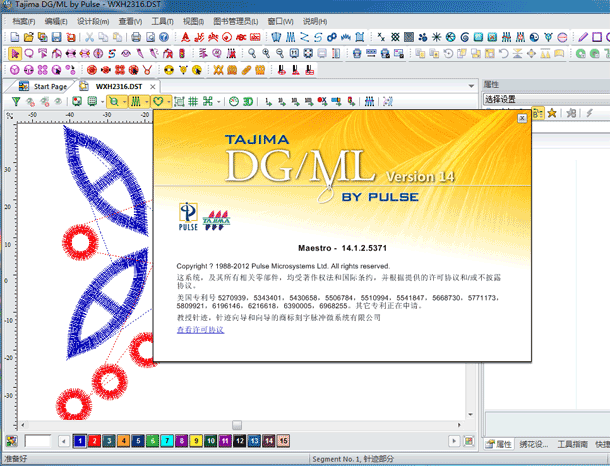Click the color palette icon at bottom left

(12, 441)
